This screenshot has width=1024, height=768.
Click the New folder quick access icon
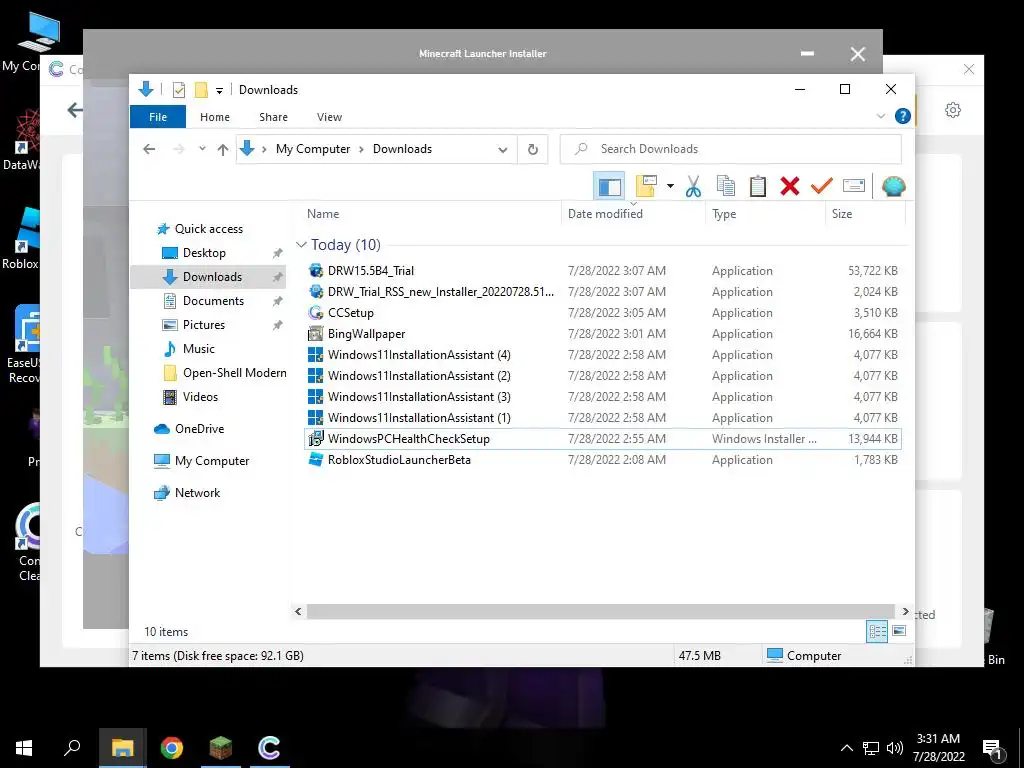[x=201, y=89]
